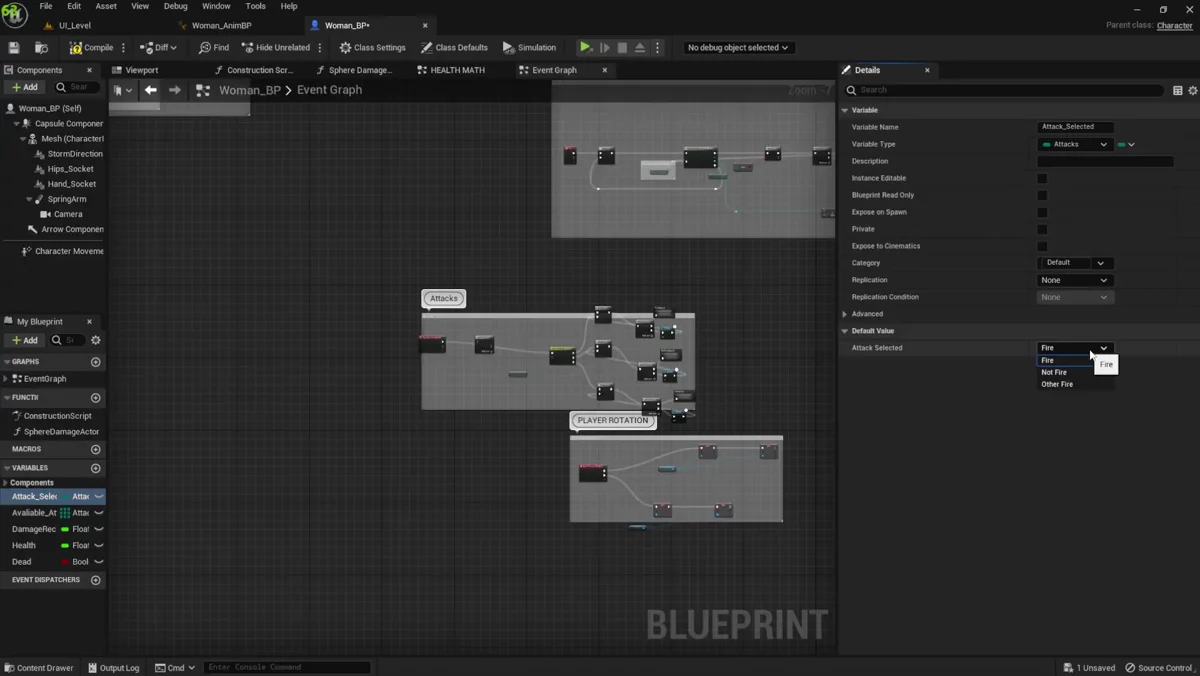Open Hide Unrelated options three-dot menu
The image size is (1200, 676).
tap(320, 47)
